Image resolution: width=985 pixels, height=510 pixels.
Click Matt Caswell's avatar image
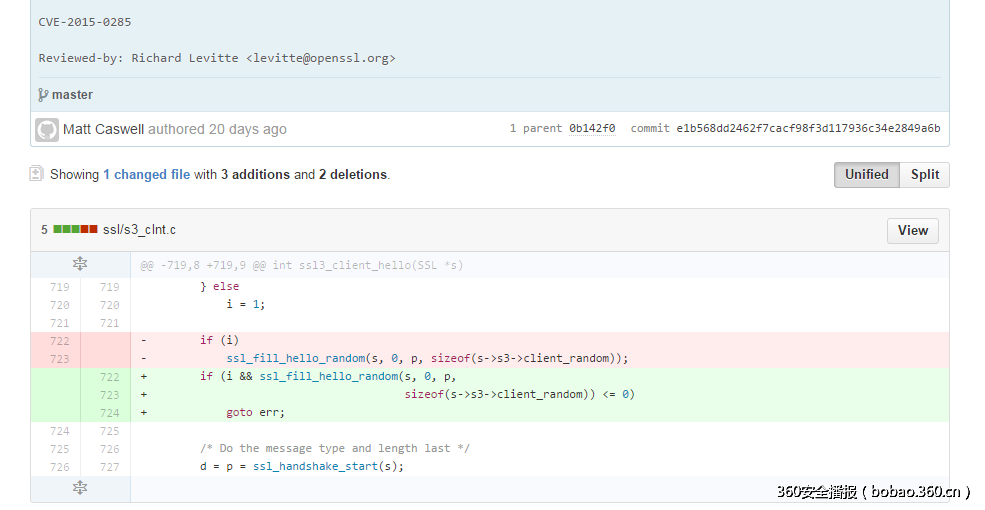click(47, 129)
